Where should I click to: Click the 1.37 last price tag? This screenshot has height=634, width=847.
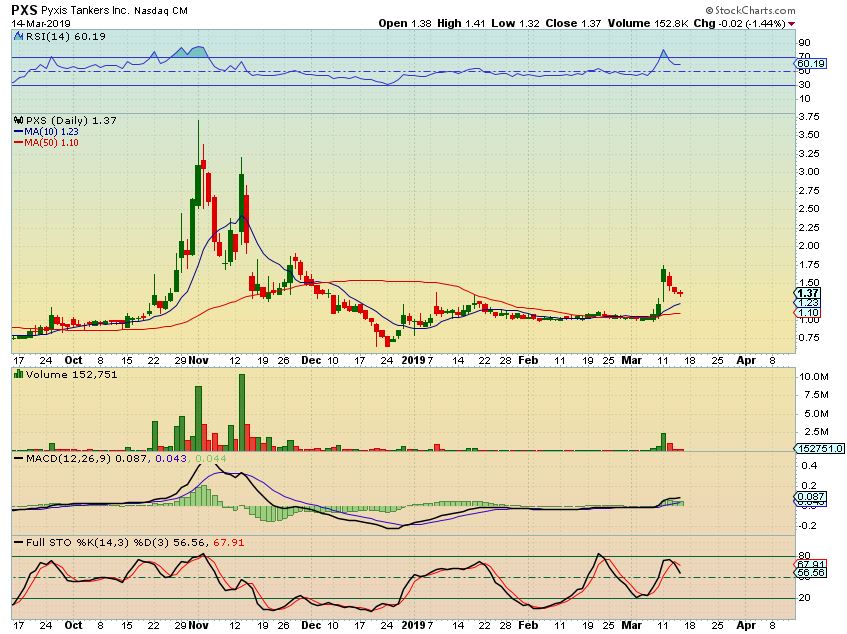coord(808,292)
